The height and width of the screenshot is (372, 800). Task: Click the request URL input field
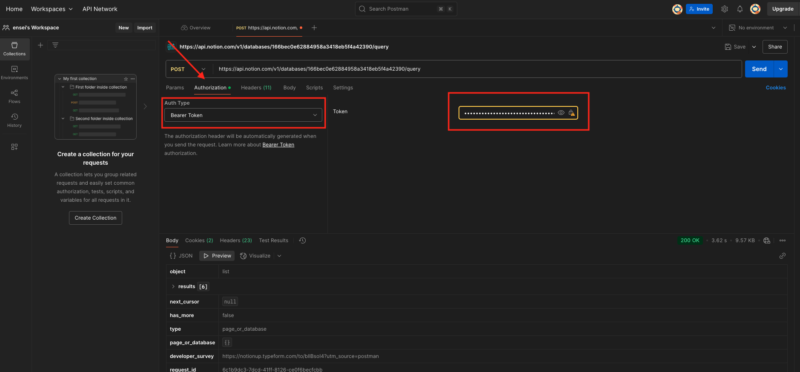[478, 69]
